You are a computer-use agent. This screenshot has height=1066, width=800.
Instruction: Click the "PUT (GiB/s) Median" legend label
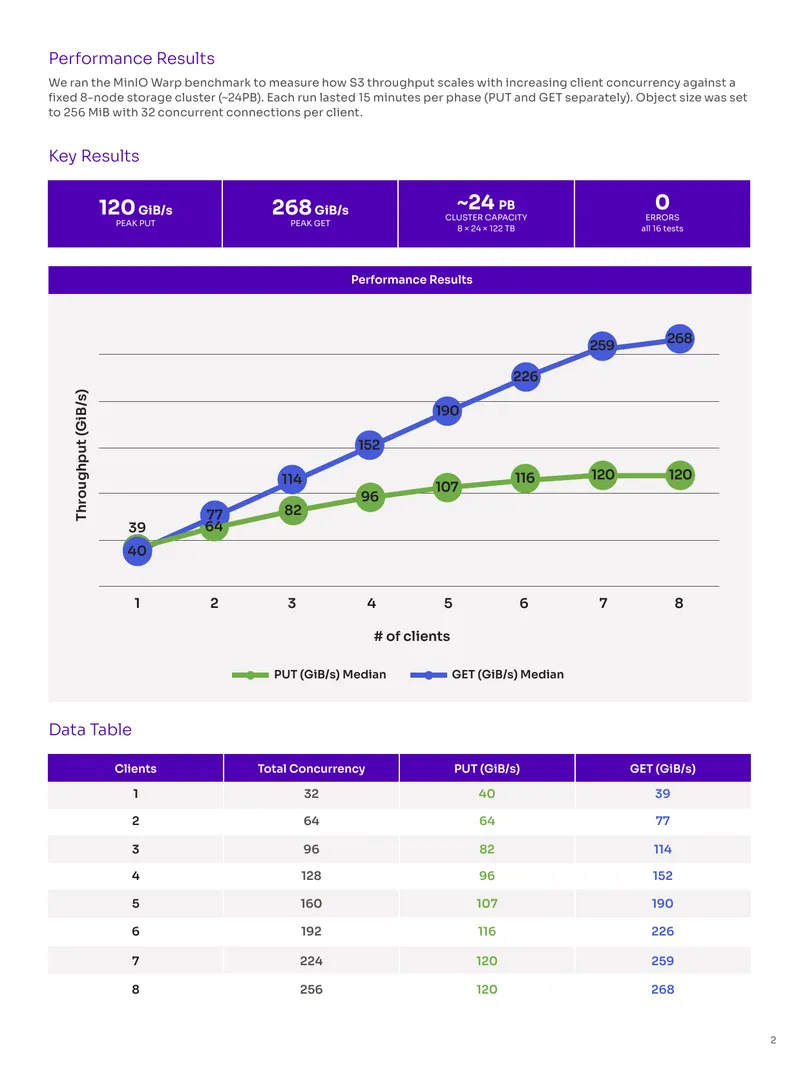[x=330, y=674]
